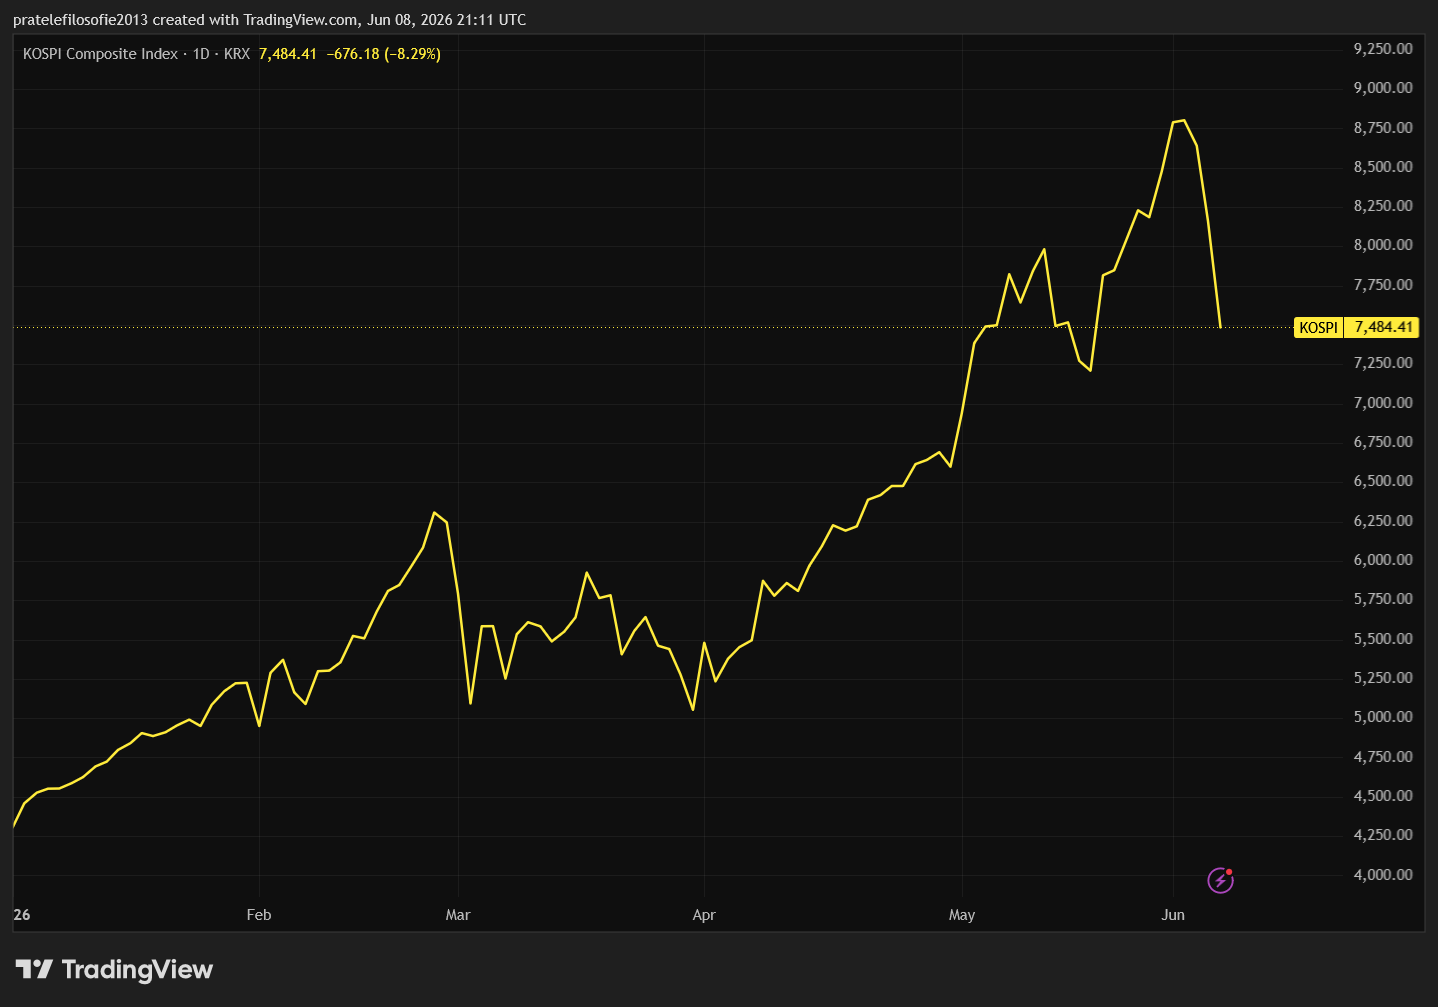Click the "1D" interval in the legend
The width and height of the screenshot is (1438, 1007).
click(201, 54)
